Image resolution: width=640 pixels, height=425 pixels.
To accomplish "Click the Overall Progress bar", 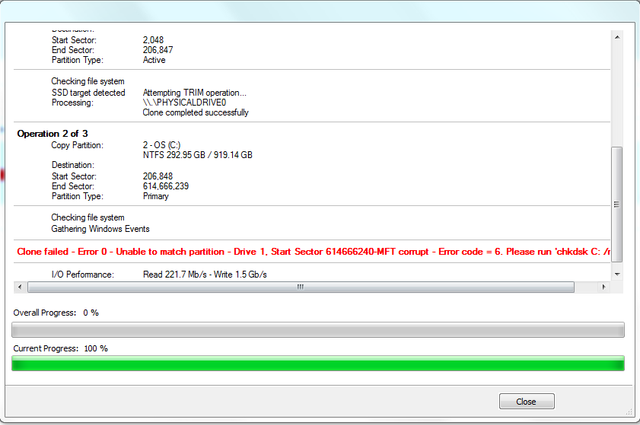I will pyautogui.click(x=318, y=330).
